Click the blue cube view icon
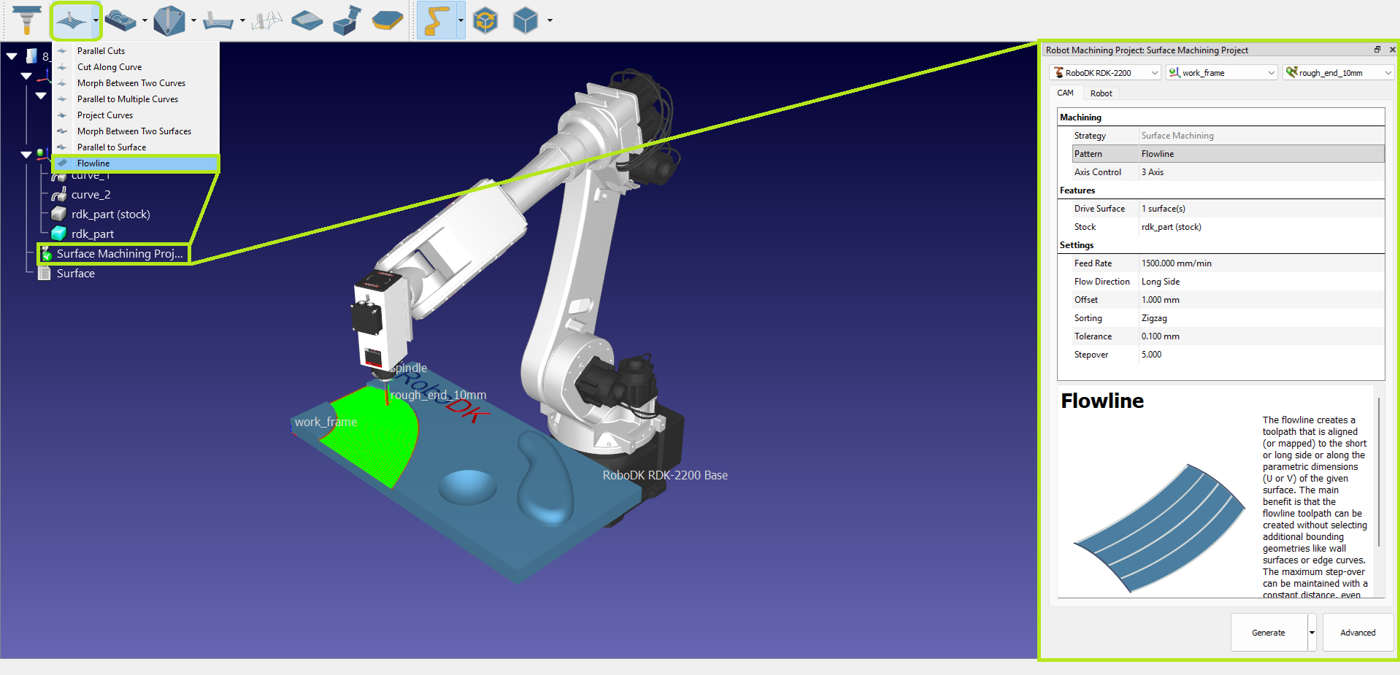 (x=525, y=20)
